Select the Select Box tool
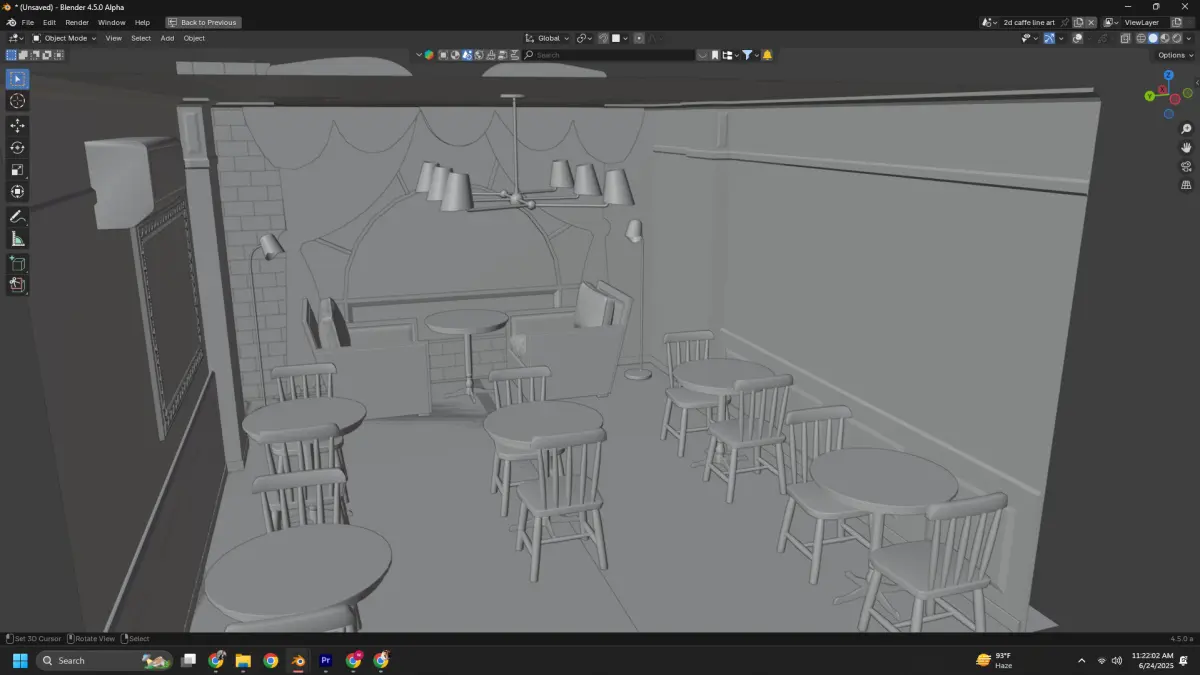The image size is (1200, 675). click(17, 79)
